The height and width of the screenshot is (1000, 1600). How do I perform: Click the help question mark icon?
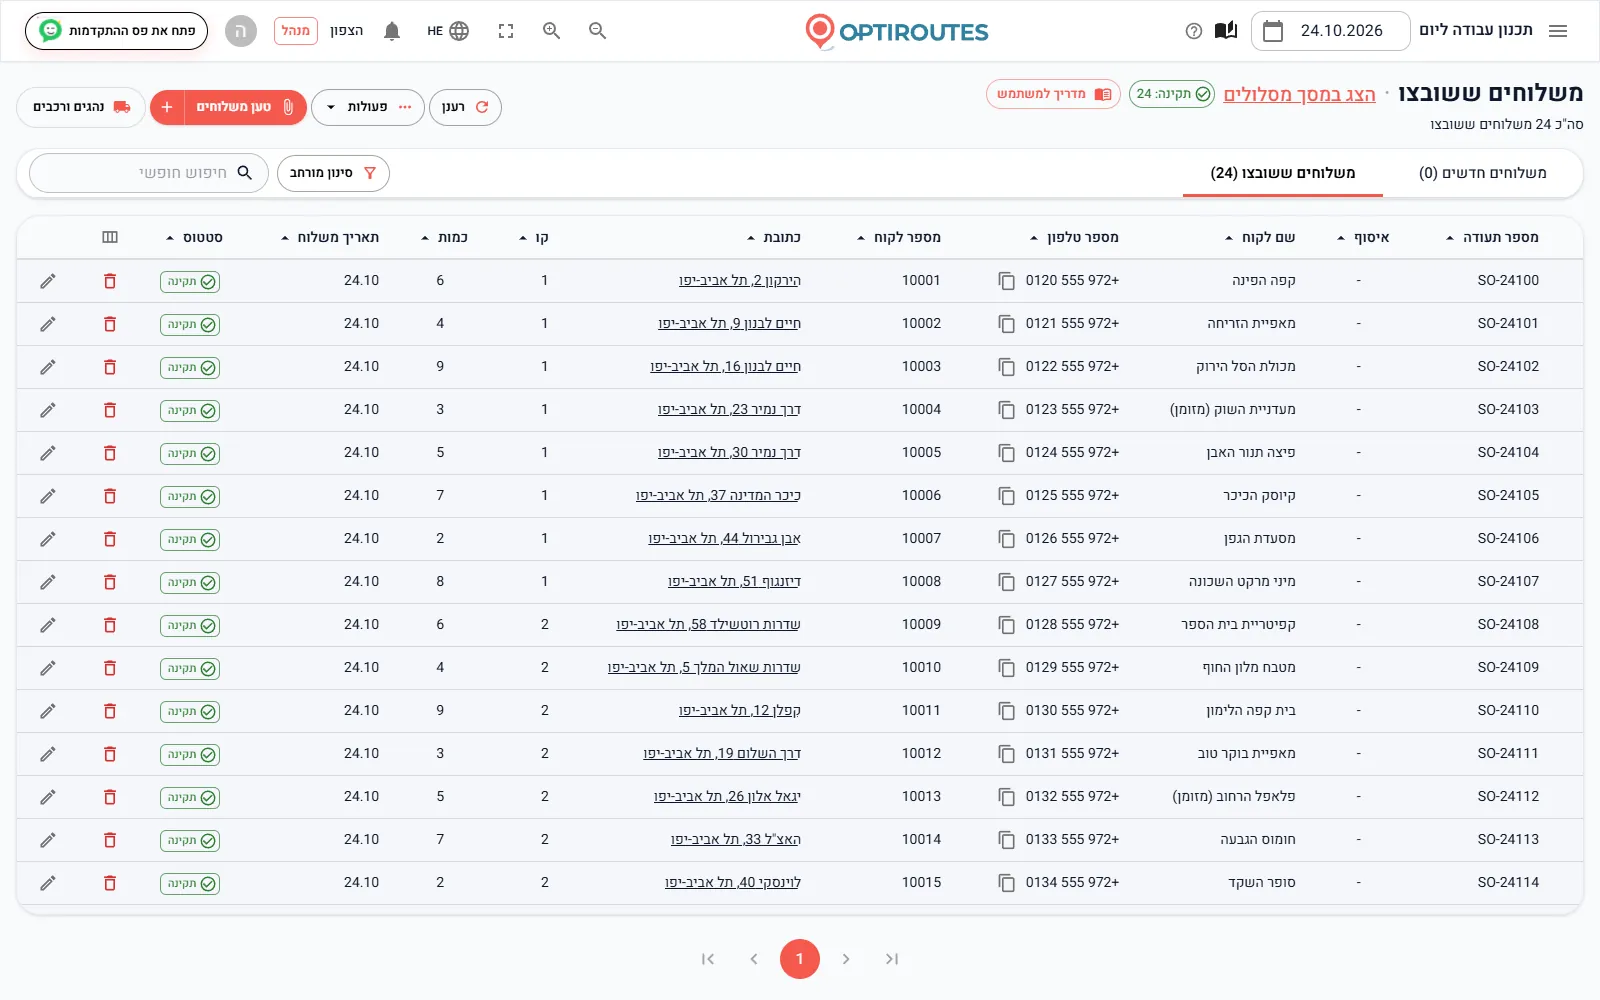1193,31
